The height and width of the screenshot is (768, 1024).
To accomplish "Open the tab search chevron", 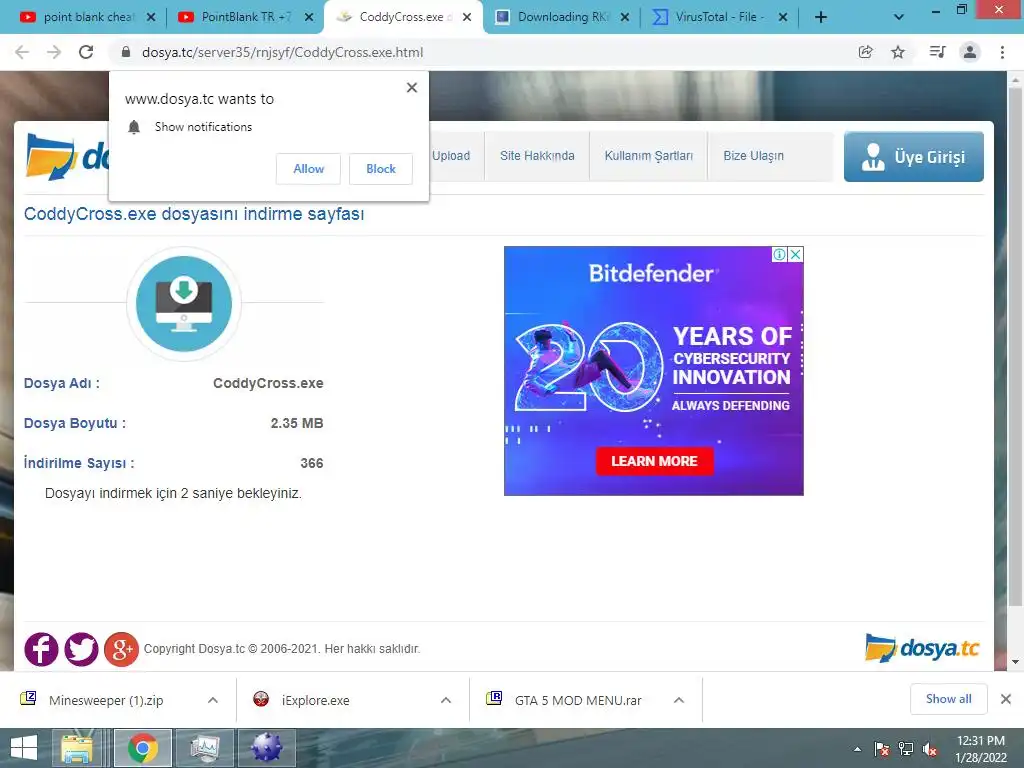I will point(899,18).
